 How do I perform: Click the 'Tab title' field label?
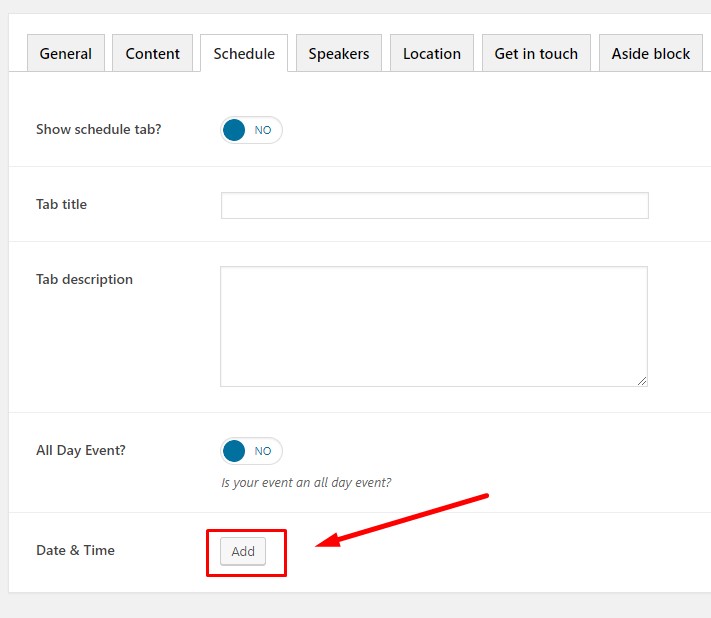pyautogui.click(x=61, y=204)
